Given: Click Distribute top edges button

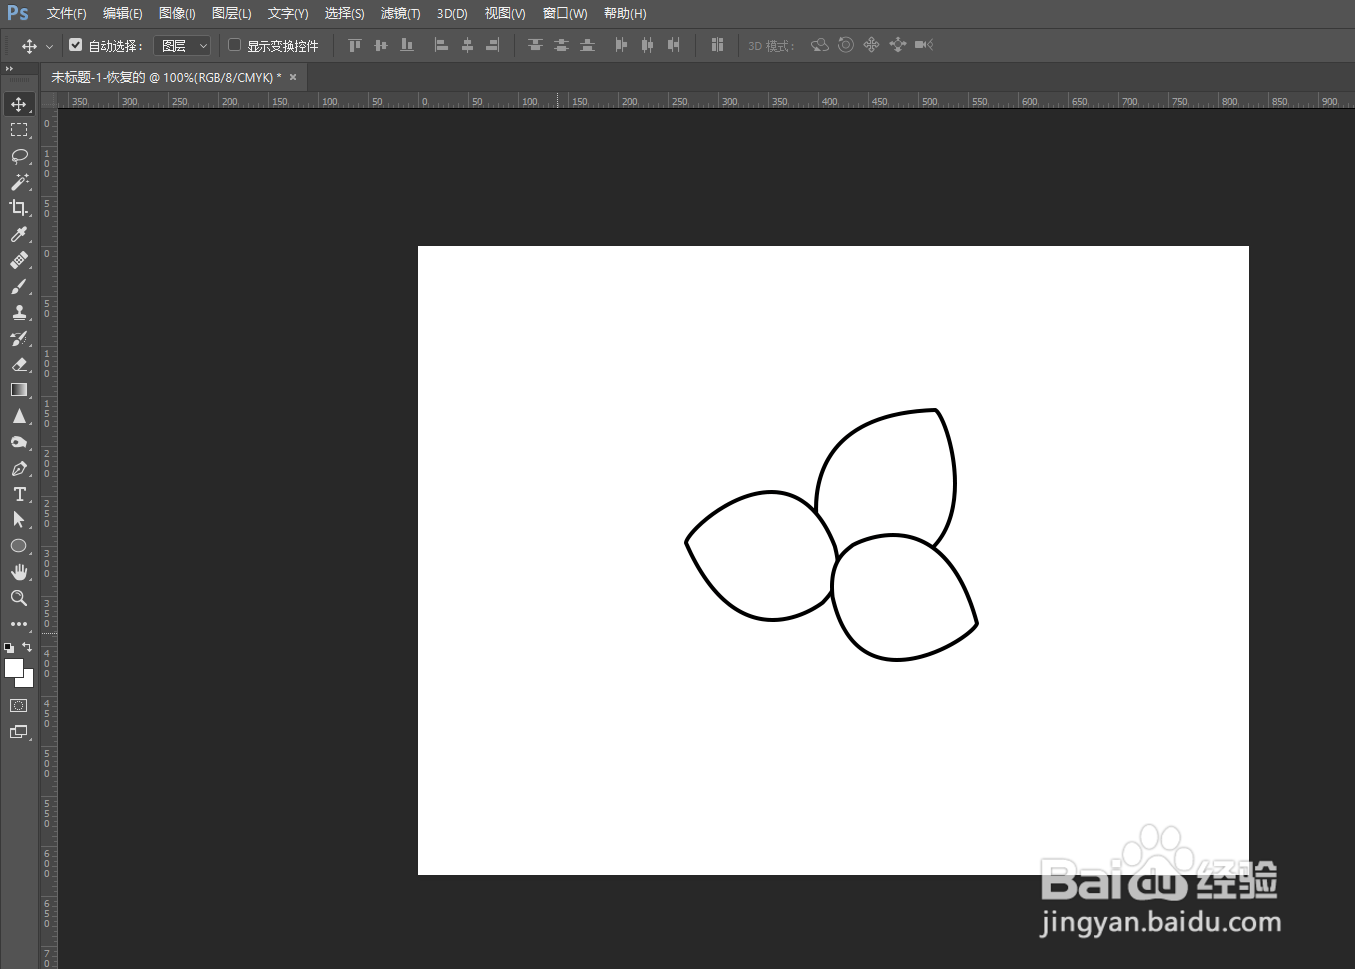Looking at the screenshot, I should pos(535,45).
